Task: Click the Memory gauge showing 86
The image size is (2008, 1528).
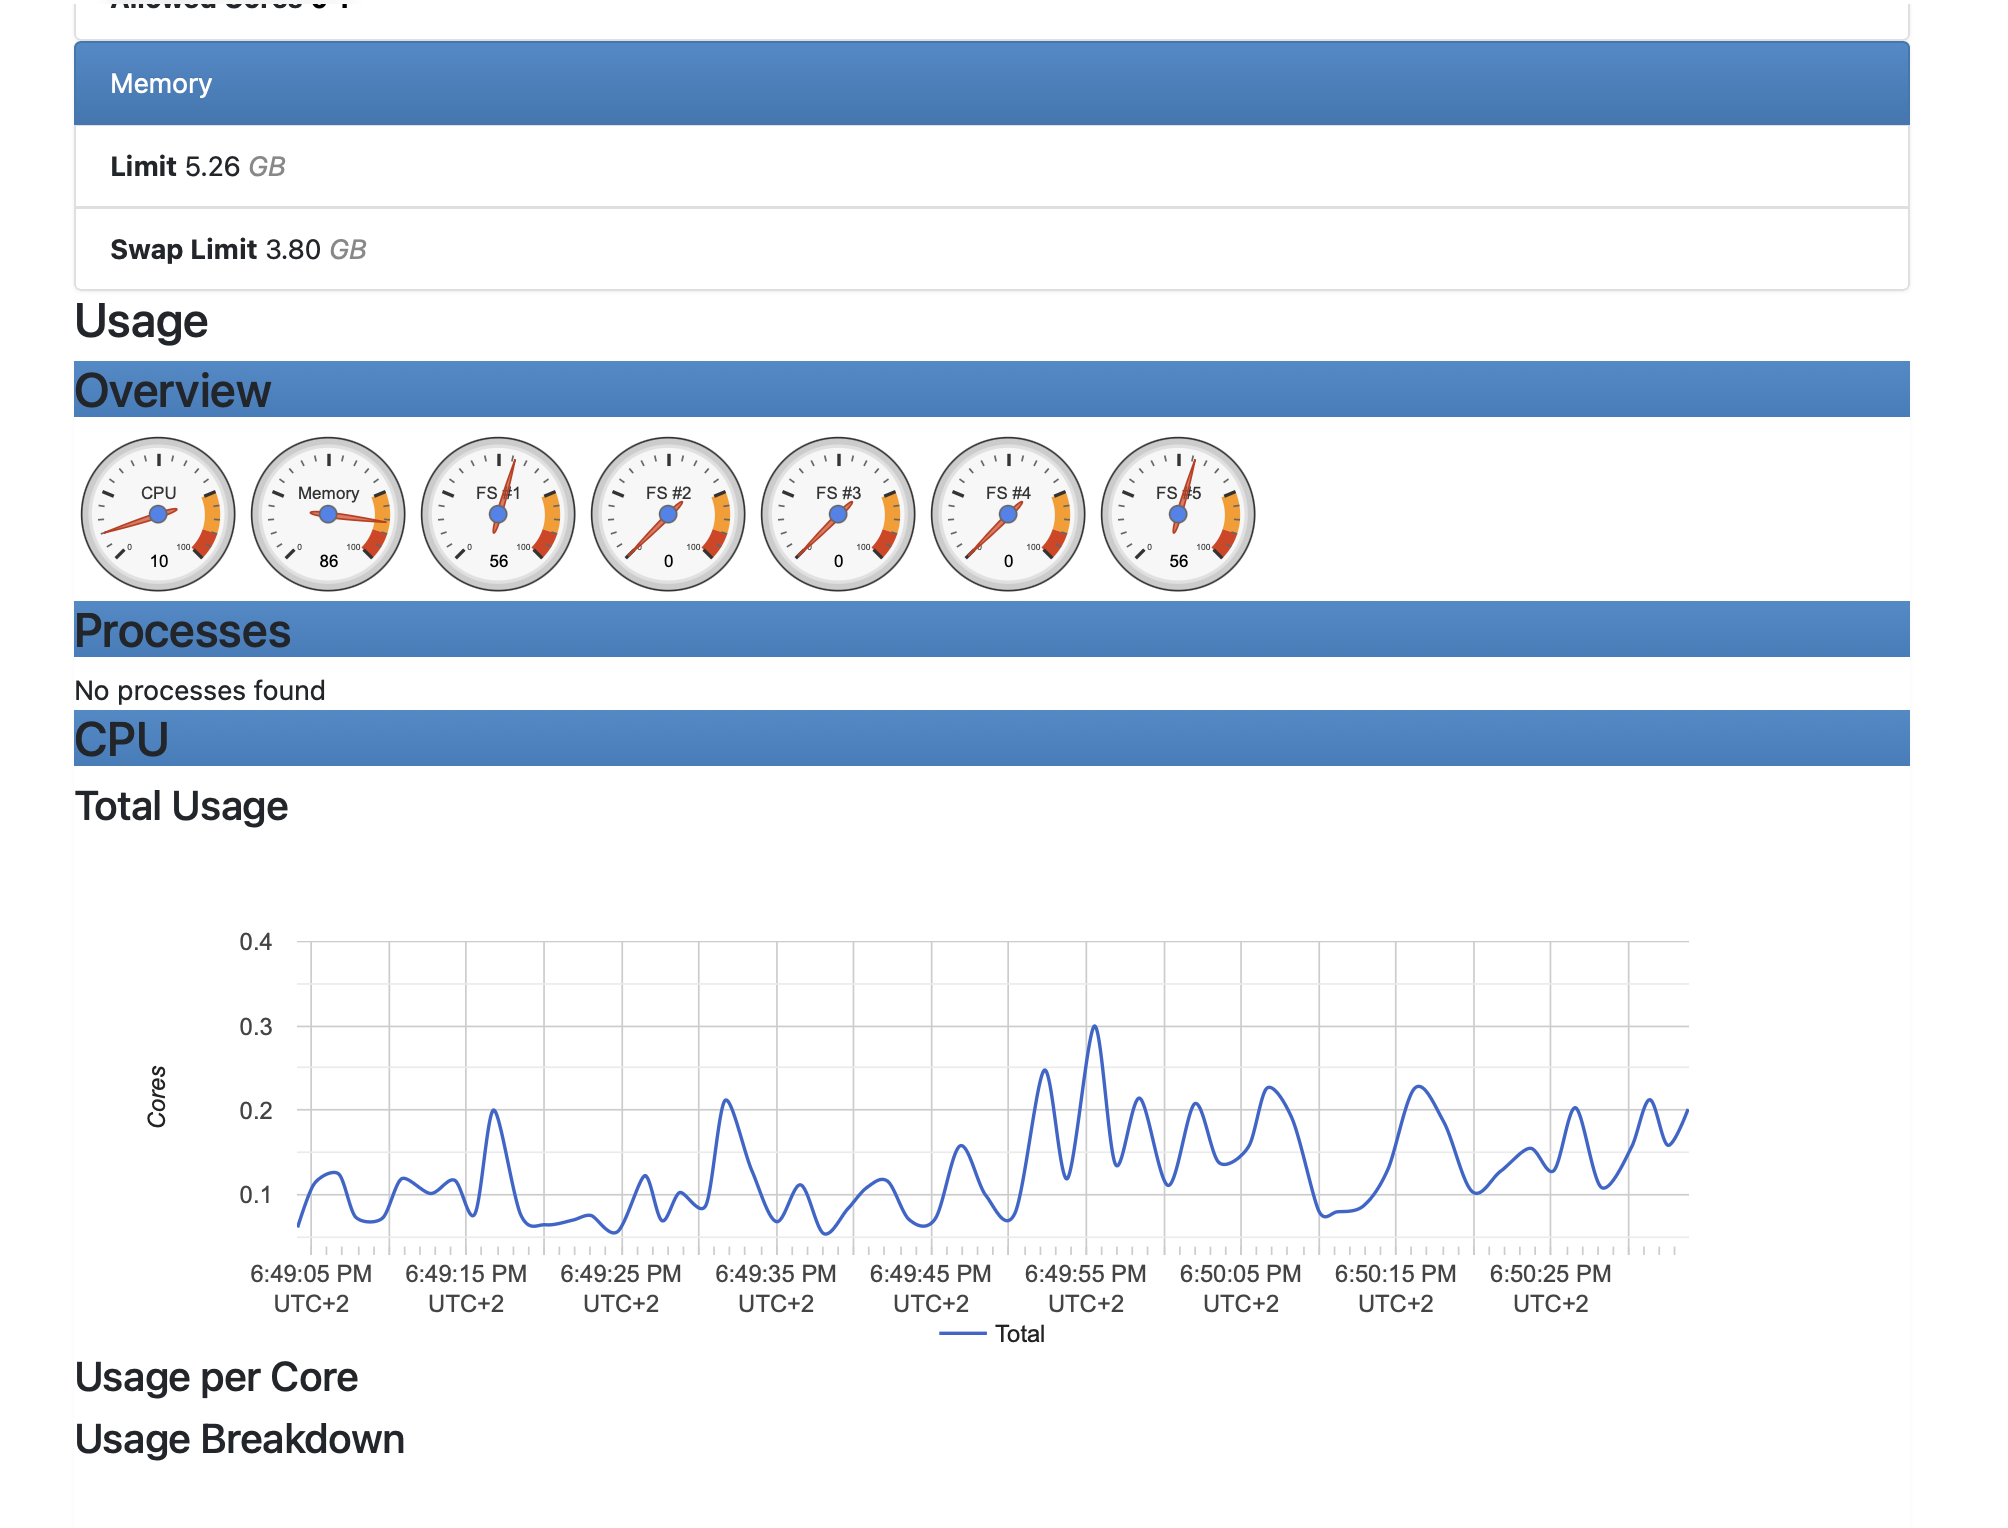Action: point(328,514)
